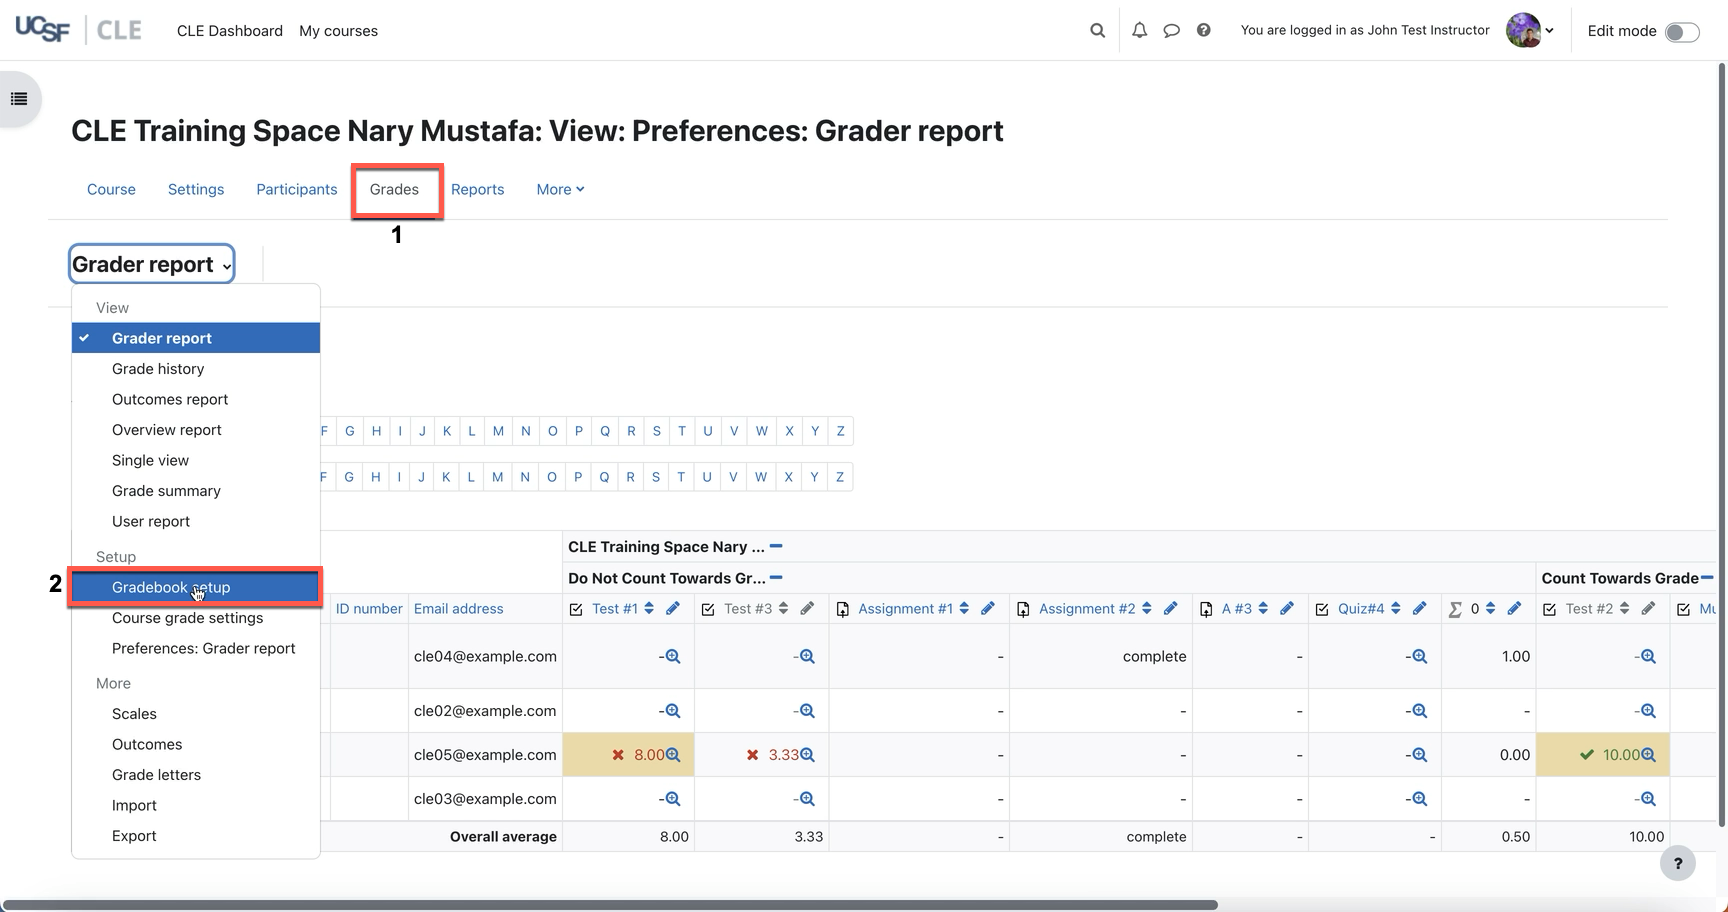Open Assignment #2 column header link

[1087, 608]
